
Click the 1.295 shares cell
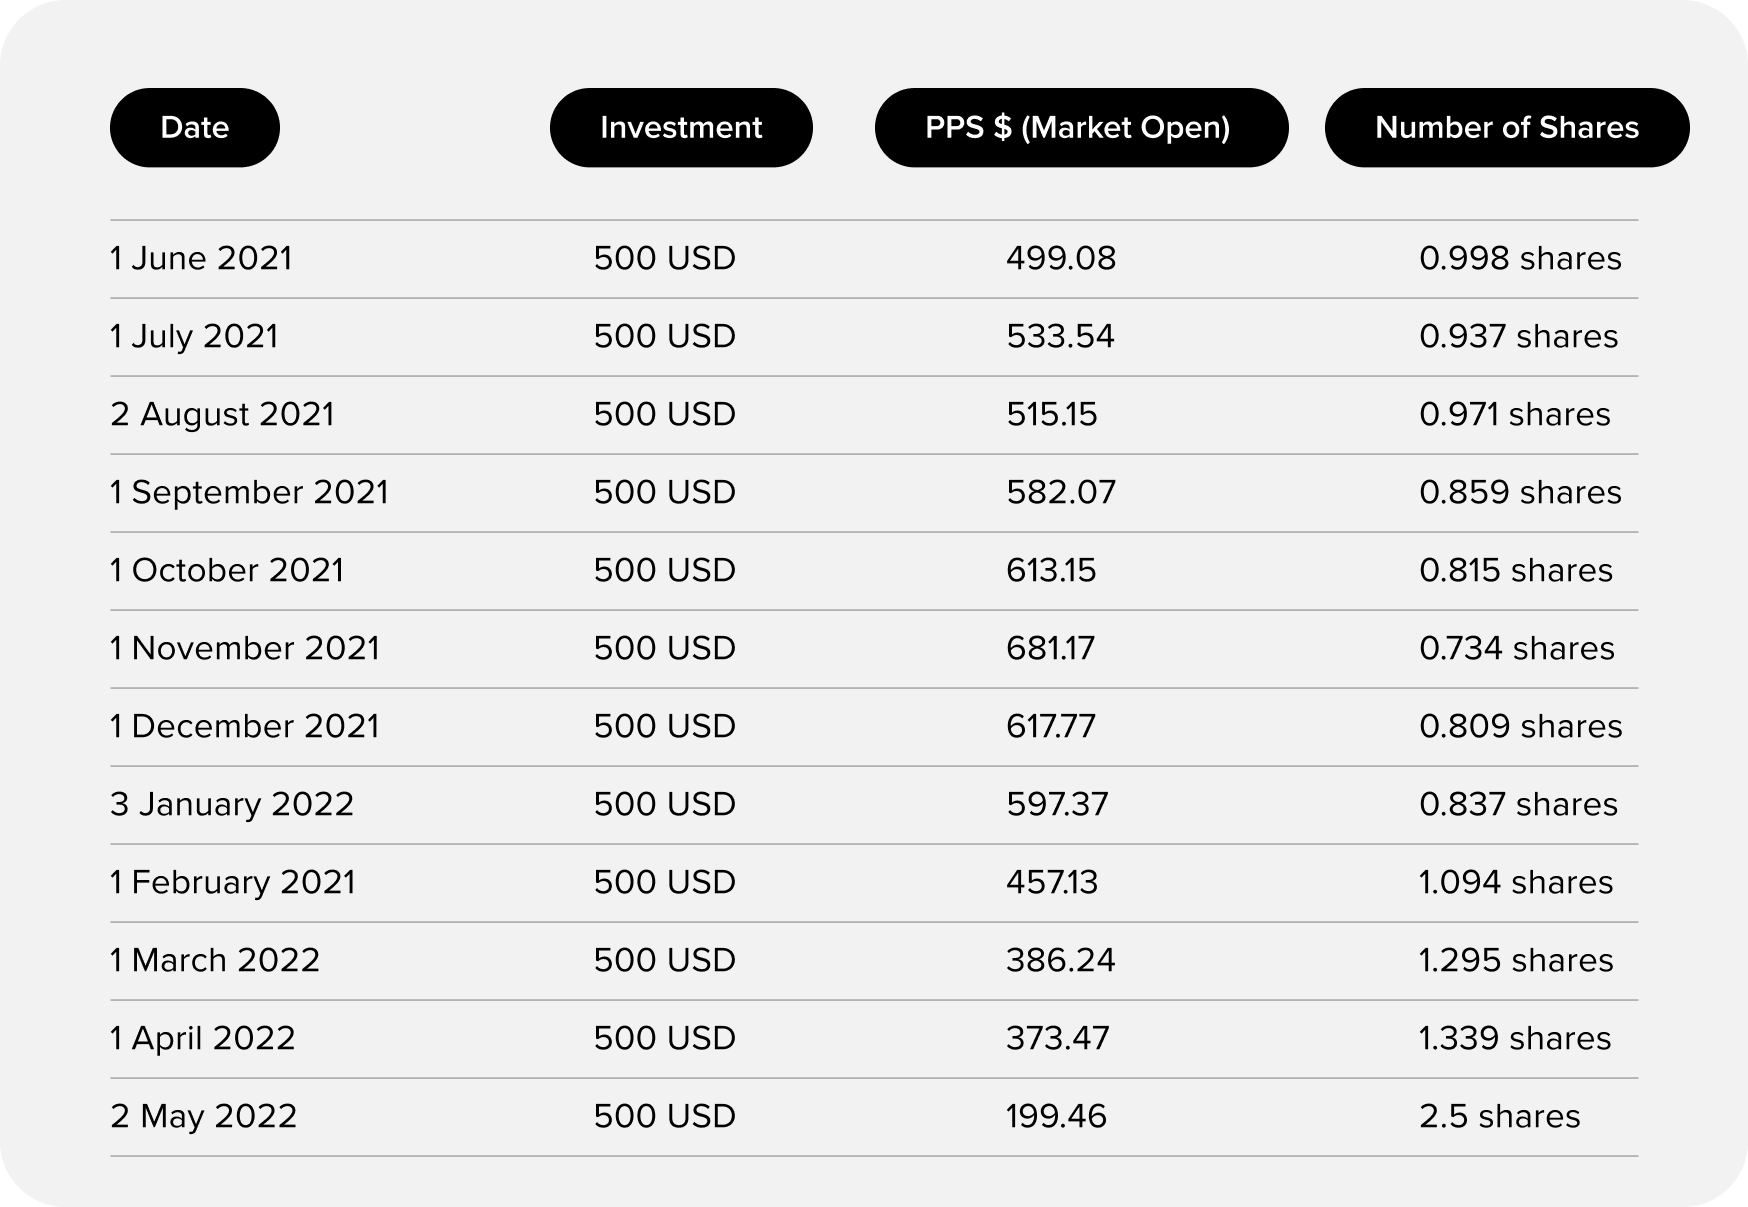coord(1516,960)
